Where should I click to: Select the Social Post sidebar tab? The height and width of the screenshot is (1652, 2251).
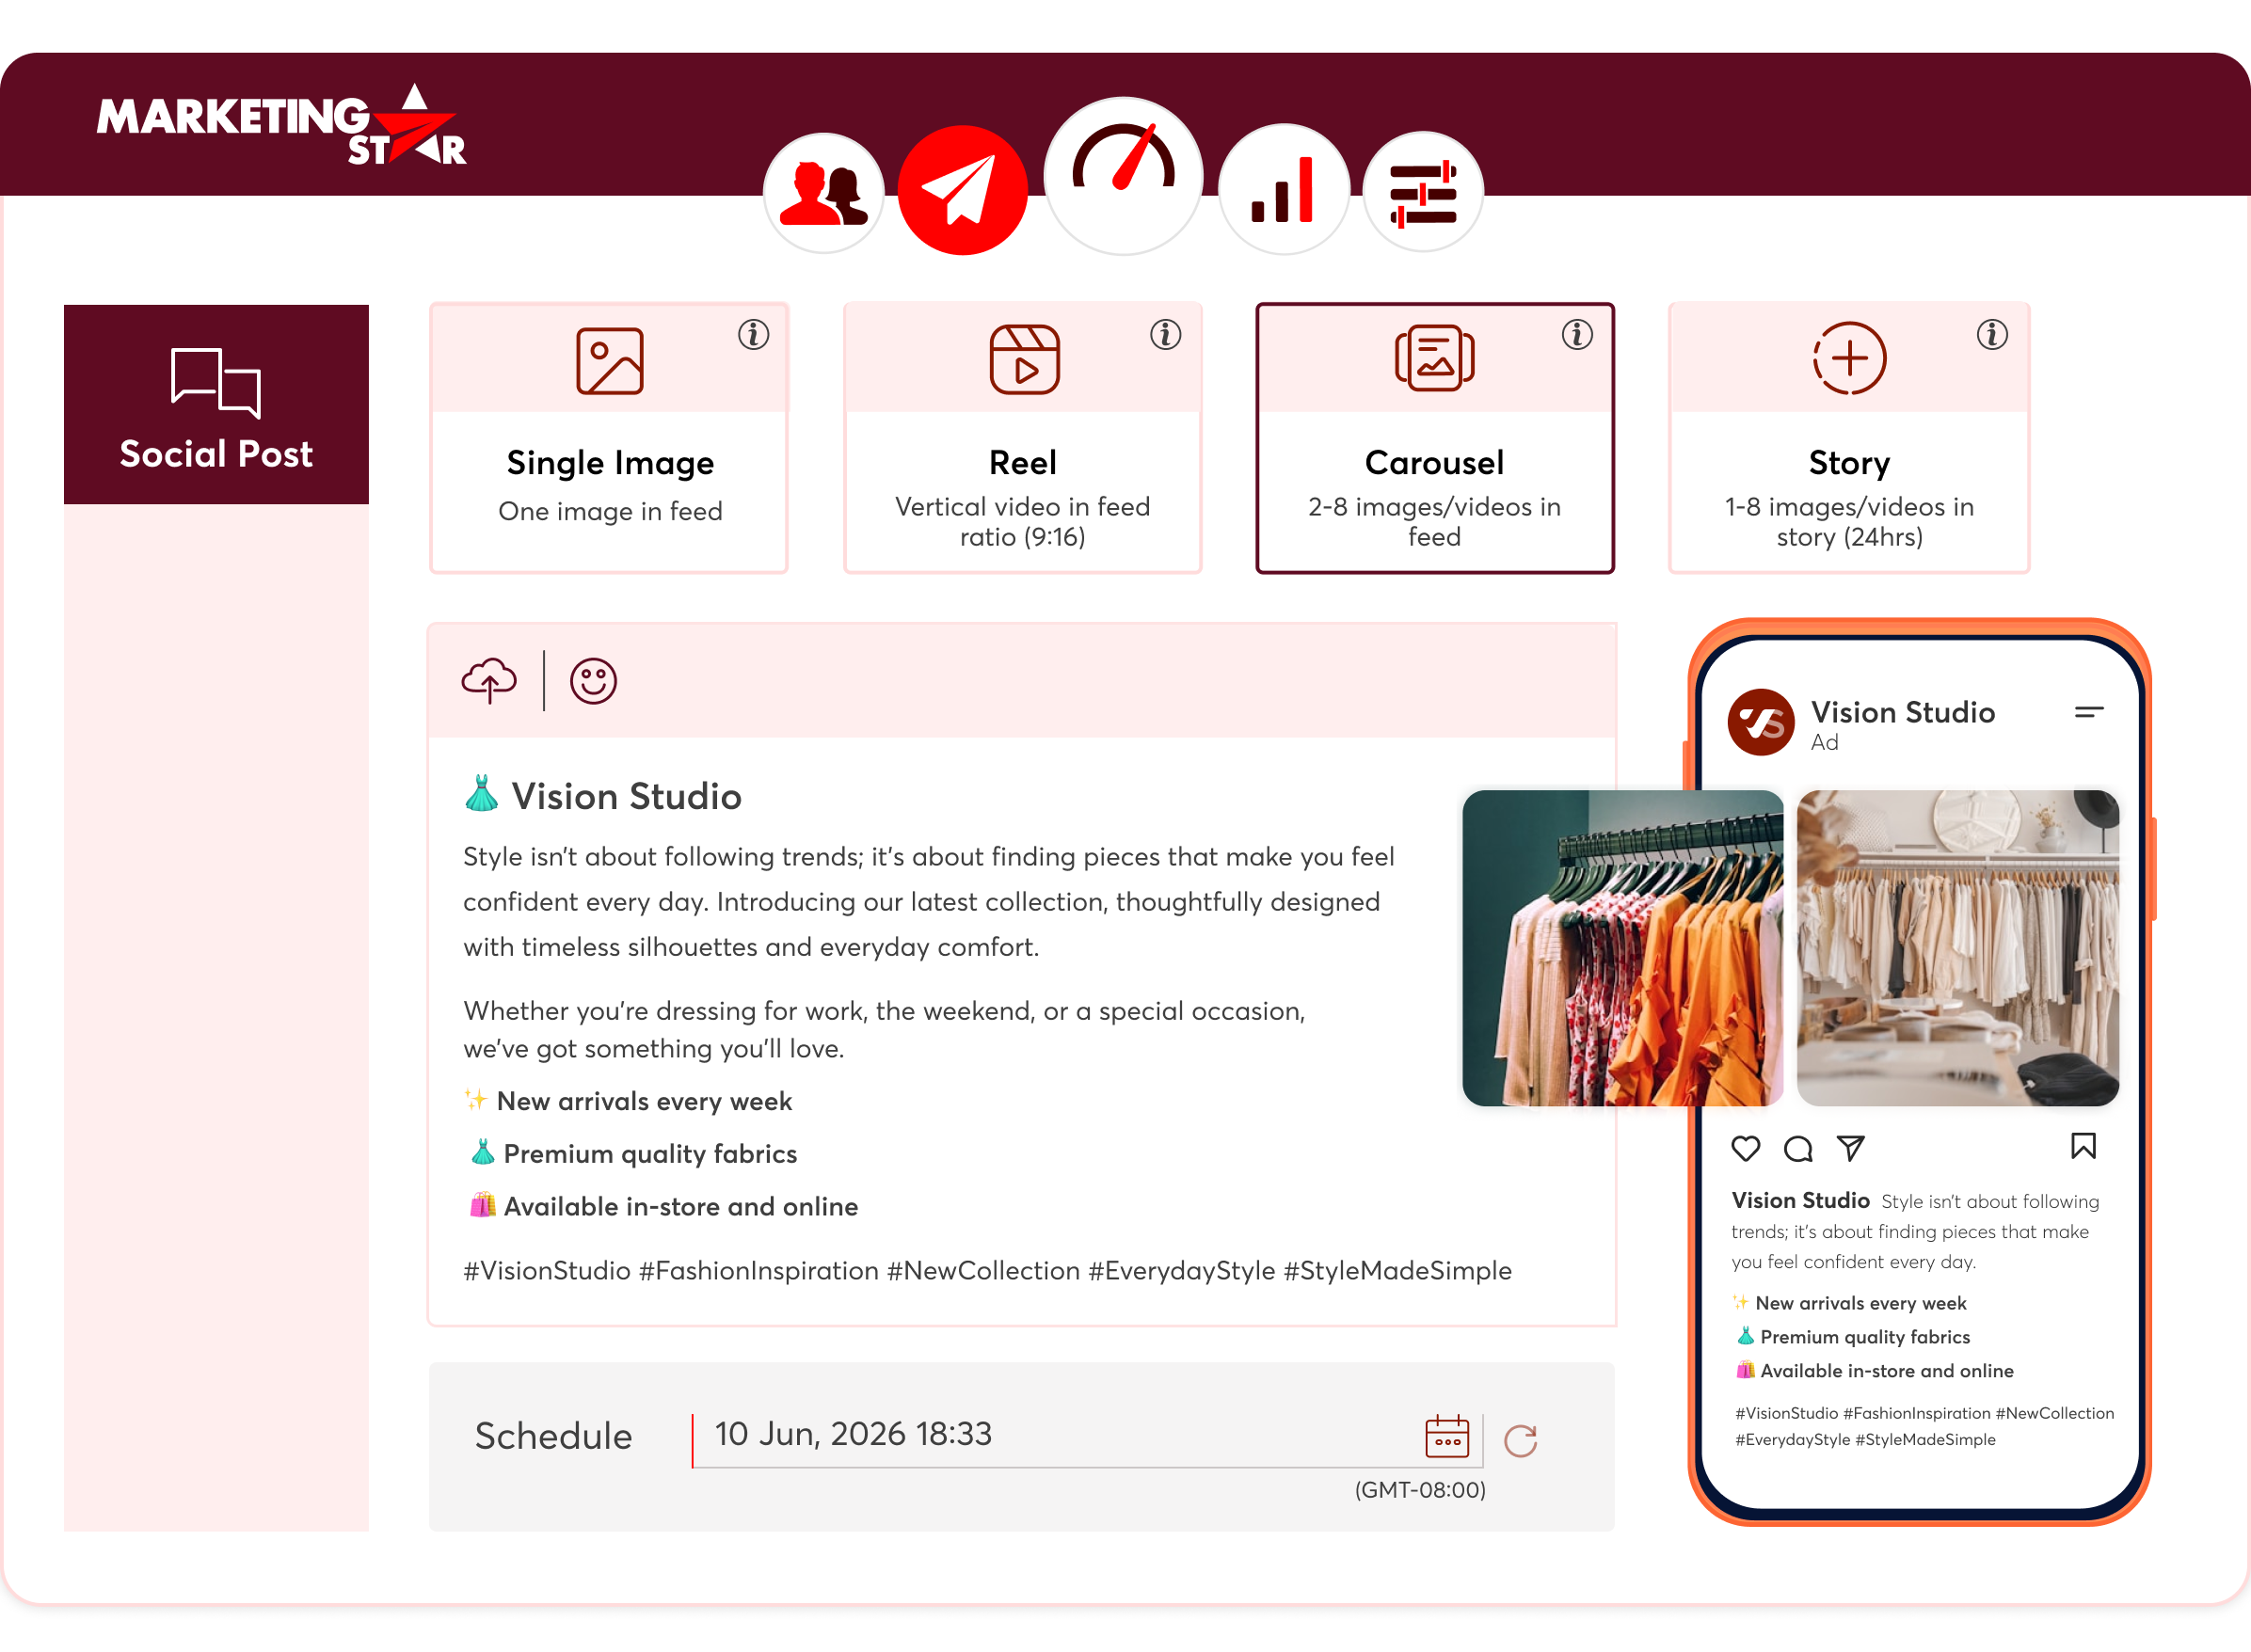(x=216, y=404)
